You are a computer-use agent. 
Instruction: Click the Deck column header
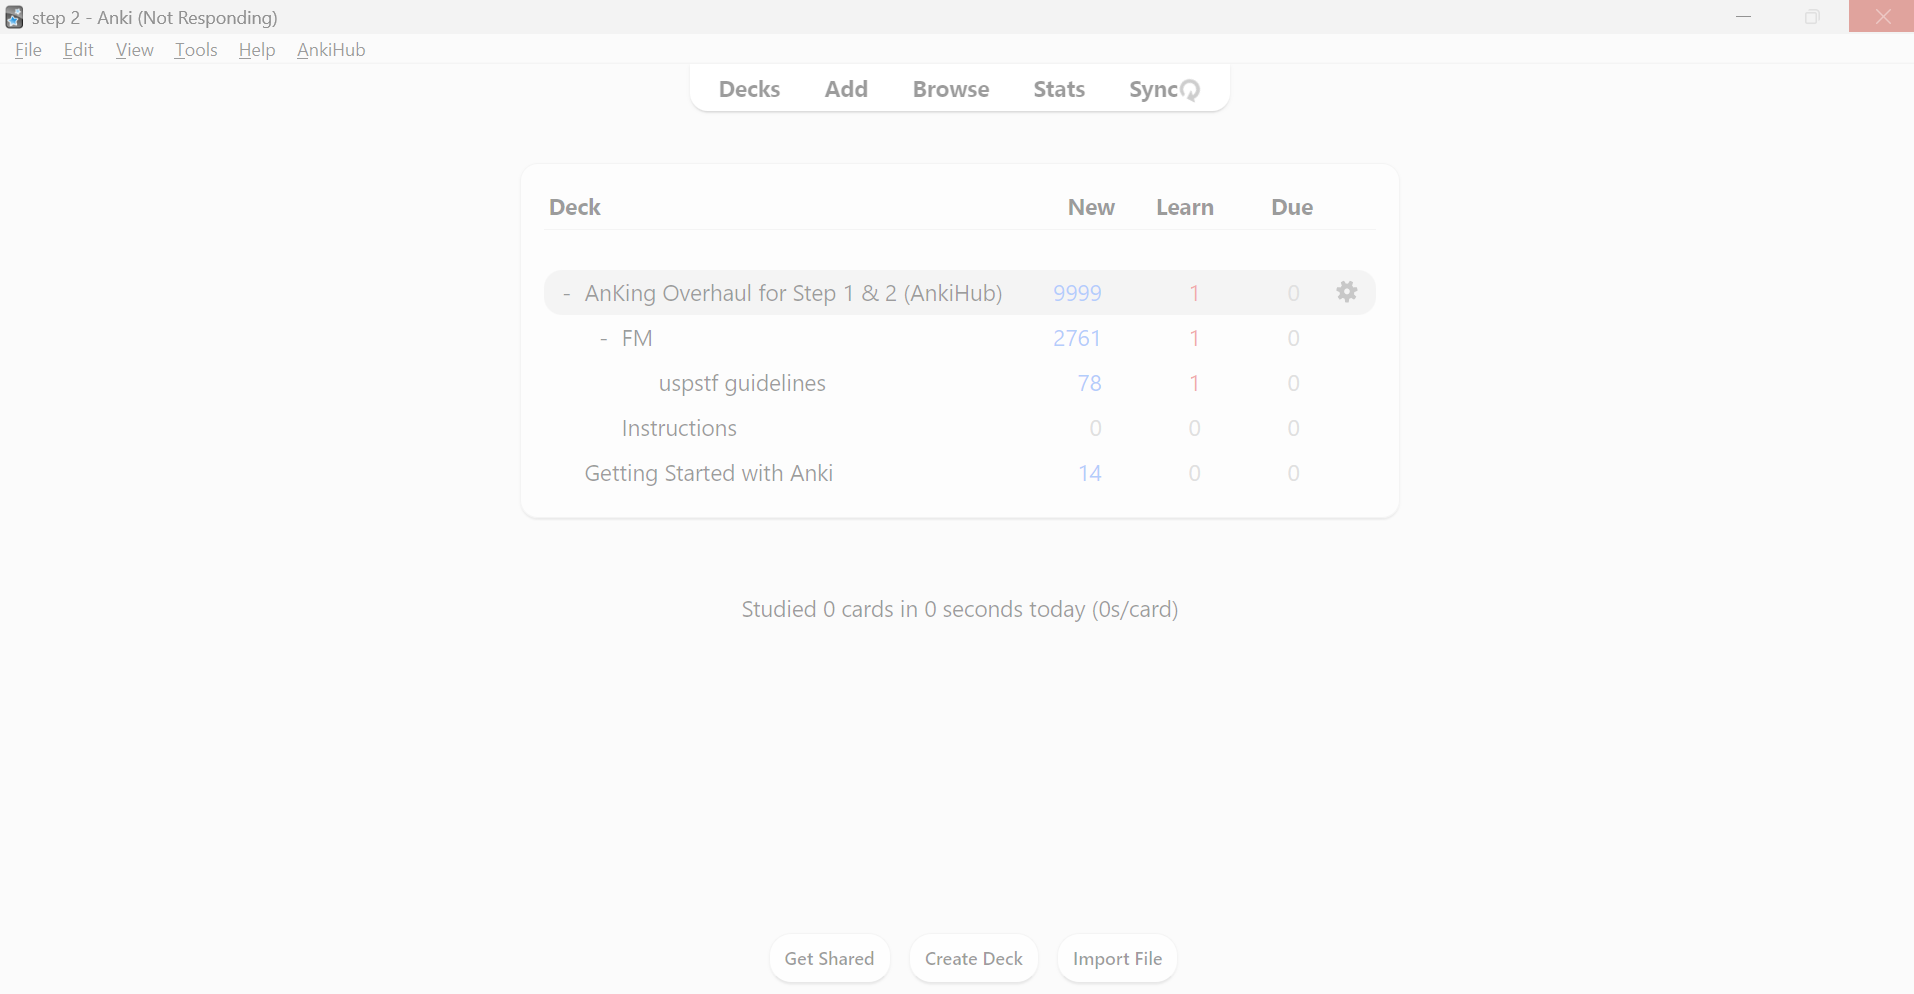click(x=574, y=207)
